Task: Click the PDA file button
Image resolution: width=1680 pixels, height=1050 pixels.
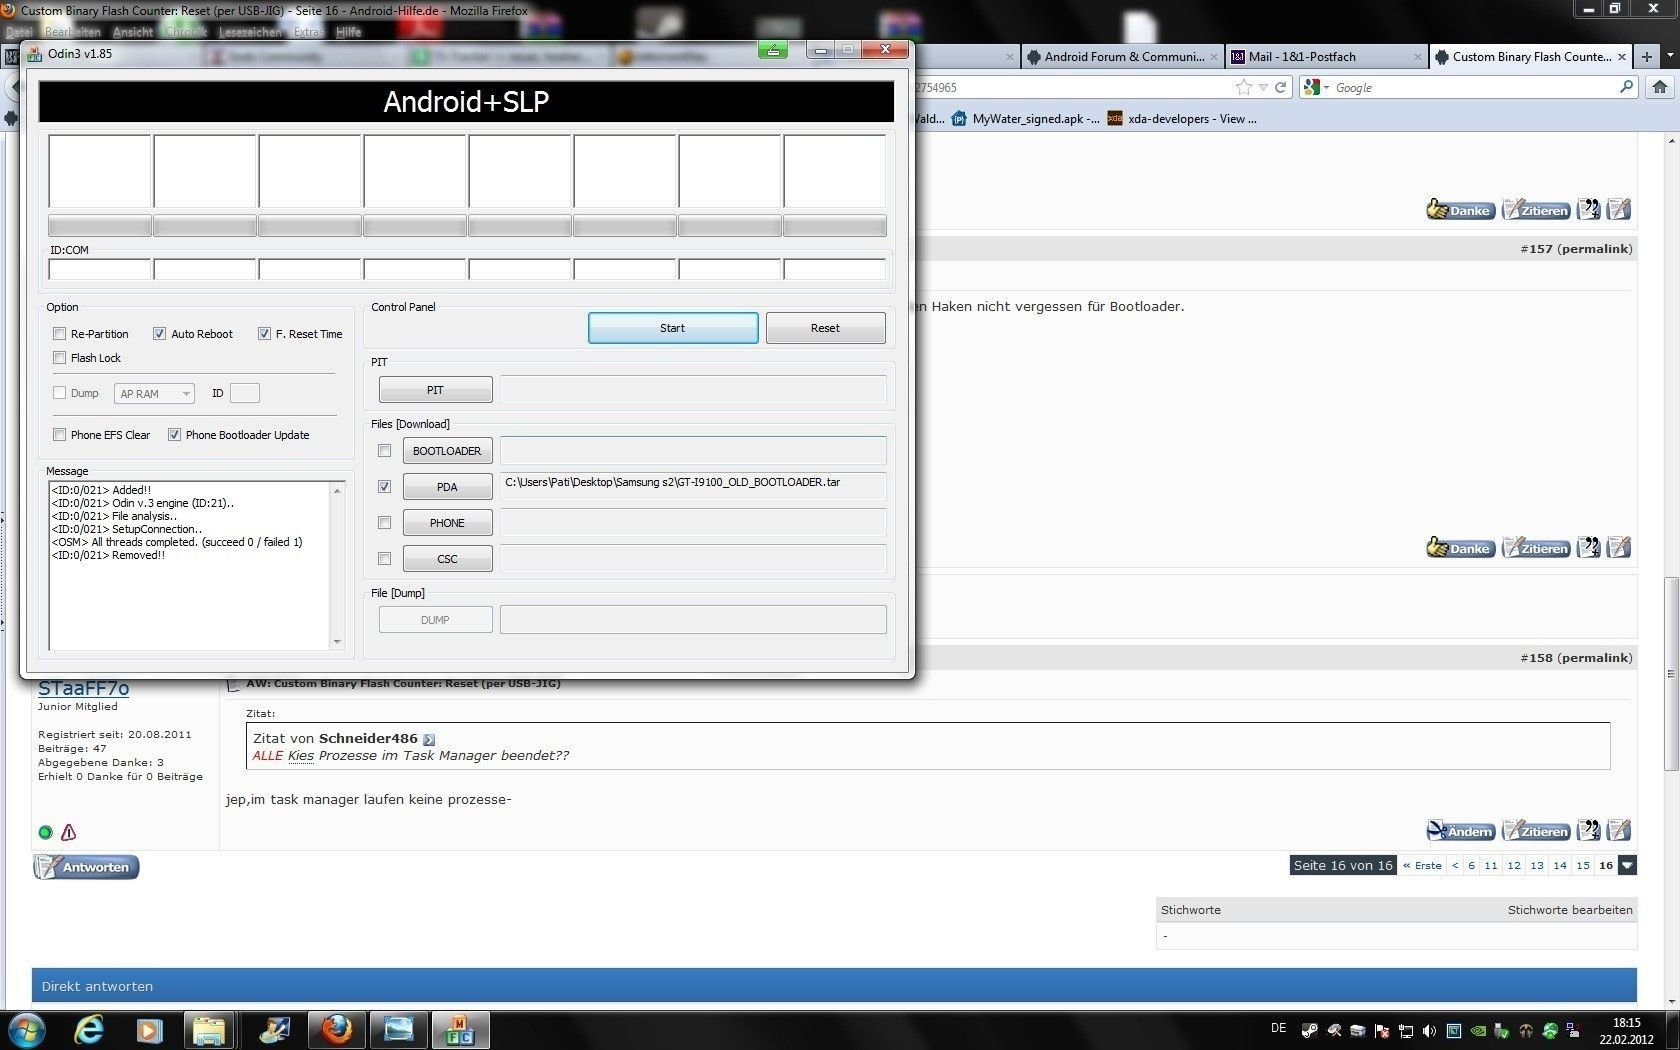Action: point(447,487)
